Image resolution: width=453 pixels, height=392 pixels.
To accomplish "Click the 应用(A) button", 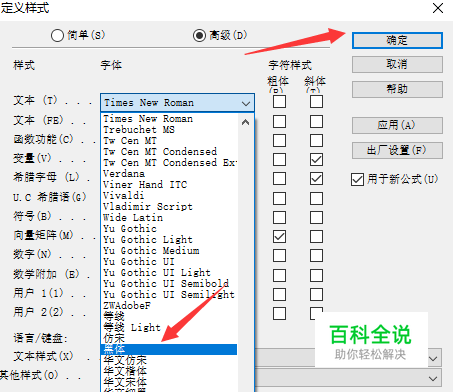I will (397, 125).
